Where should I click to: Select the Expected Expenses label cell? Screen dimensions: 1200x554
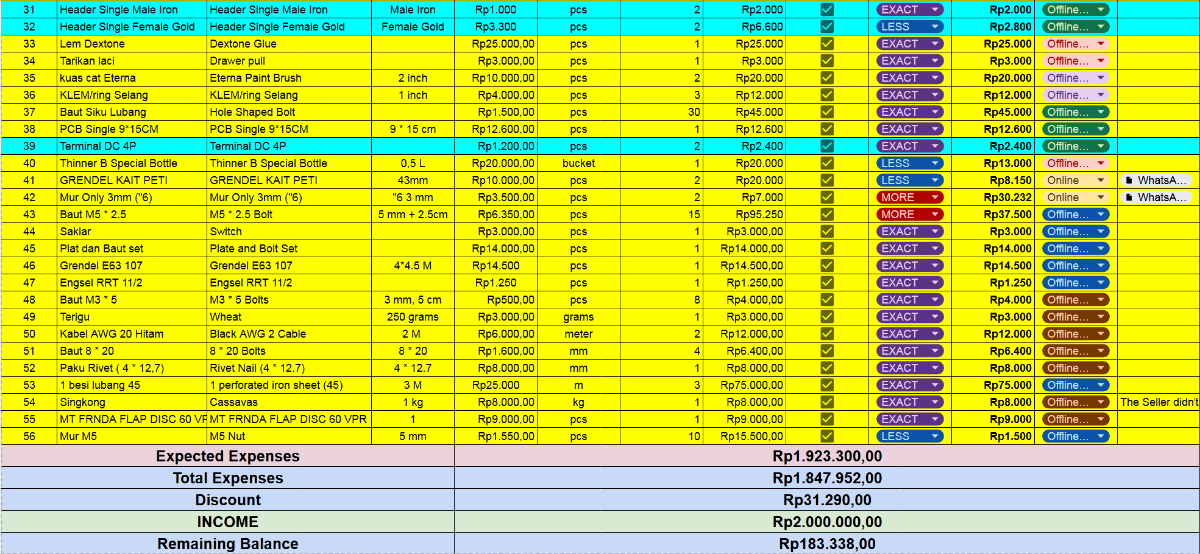point(227,456)
